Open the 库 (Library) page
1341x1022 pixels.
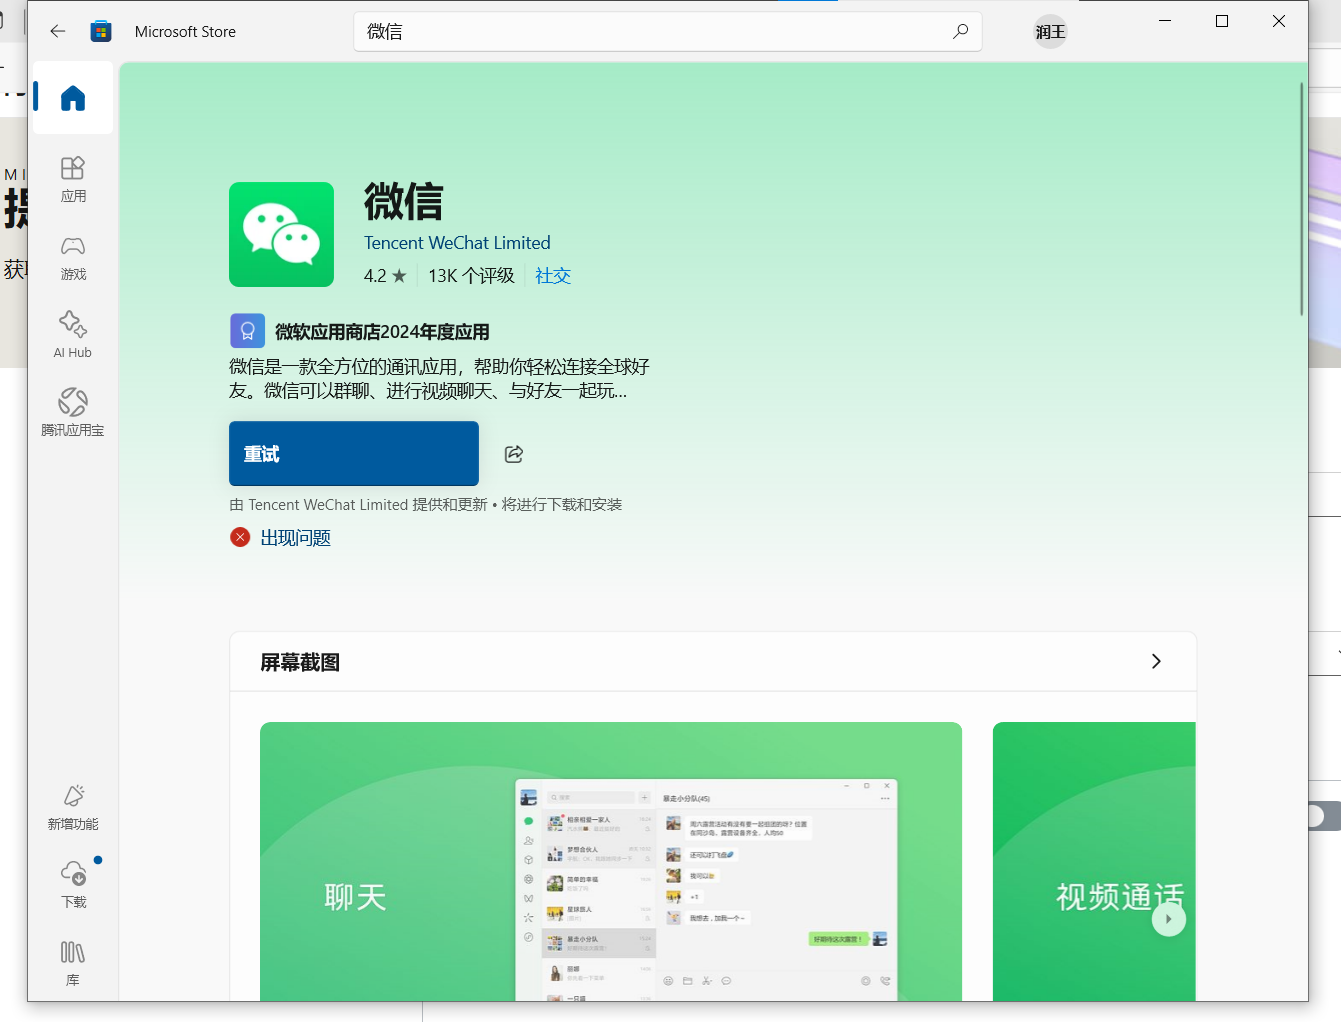tap(73, 964)
